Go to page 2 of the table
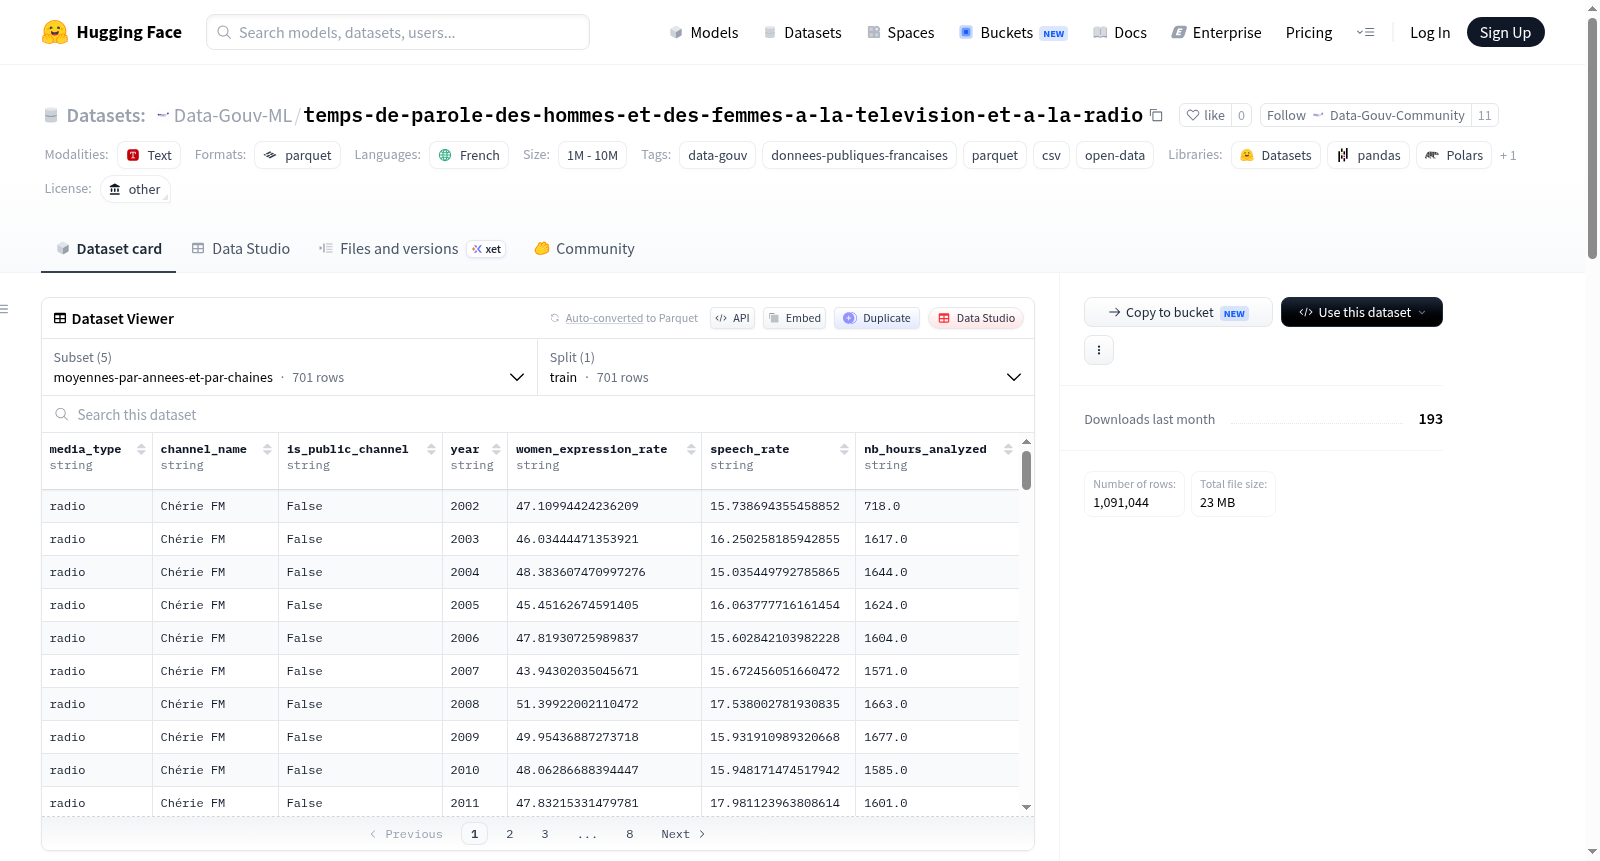 tap(510, 834)
